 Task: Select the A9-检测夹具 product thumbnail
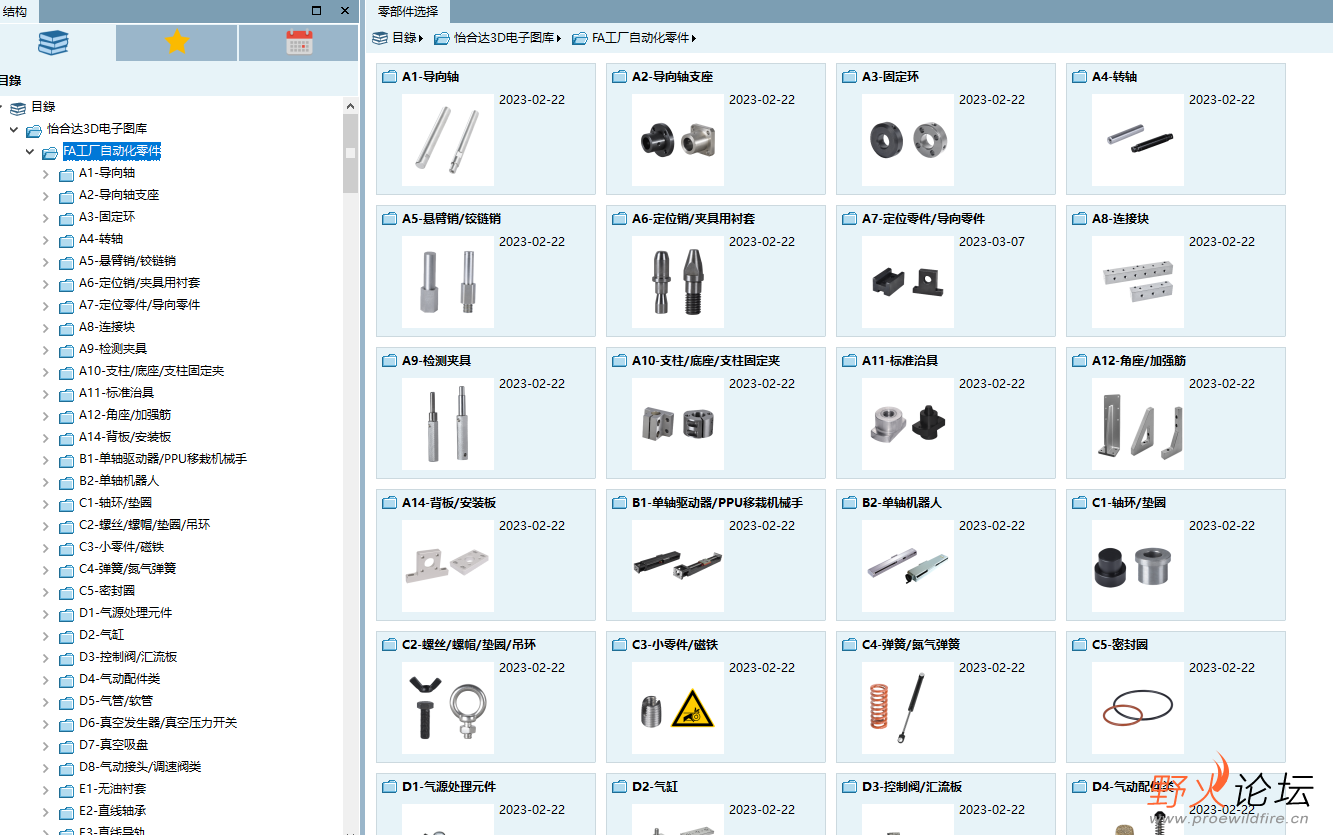tap(448, 424)
